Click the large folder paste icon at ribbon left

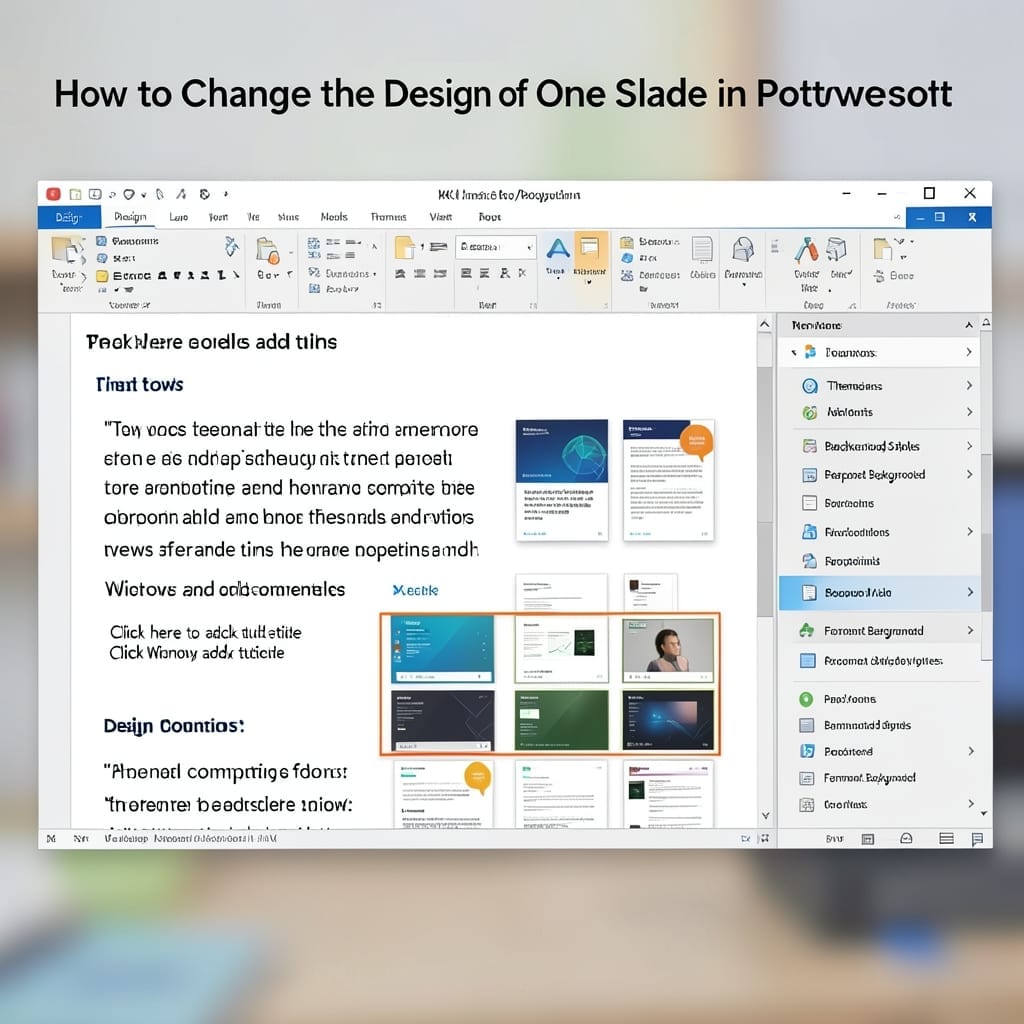tap(69, 251)
